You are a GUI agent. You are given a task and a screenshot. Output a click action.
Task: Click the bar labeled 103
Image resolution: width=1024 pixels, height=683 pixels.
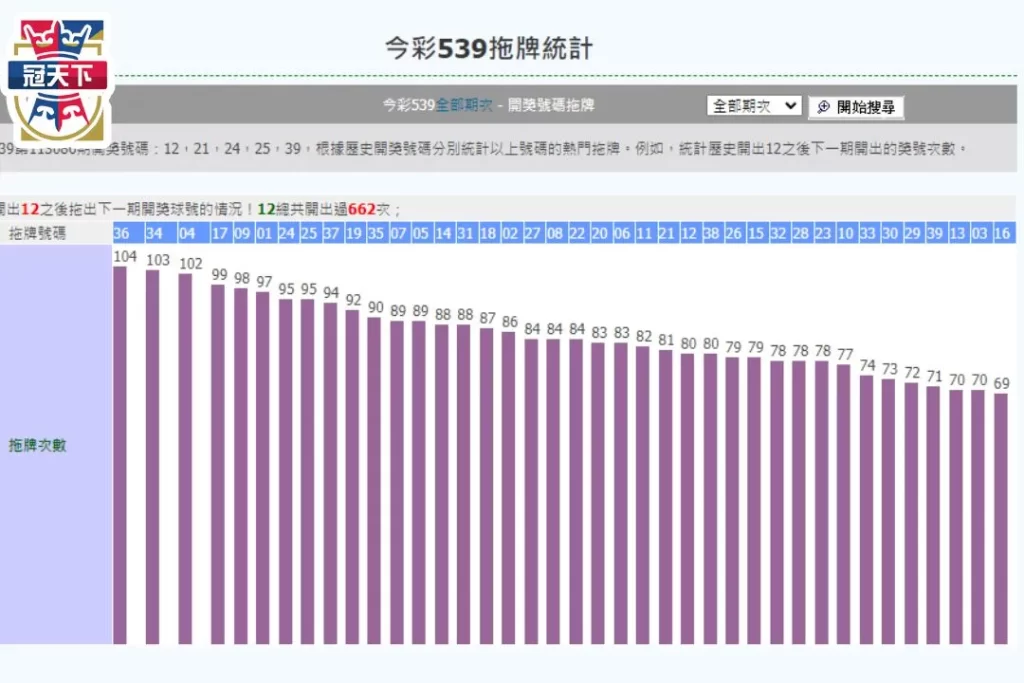[153, 456]
